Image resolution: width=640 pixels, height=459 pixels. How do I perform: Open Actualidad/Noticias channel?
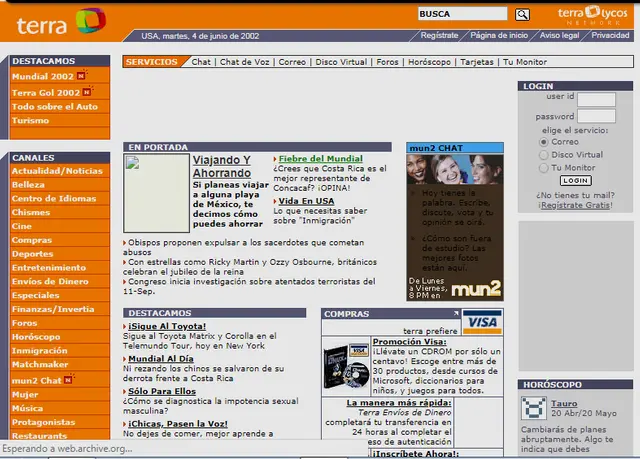pos(60,171)
